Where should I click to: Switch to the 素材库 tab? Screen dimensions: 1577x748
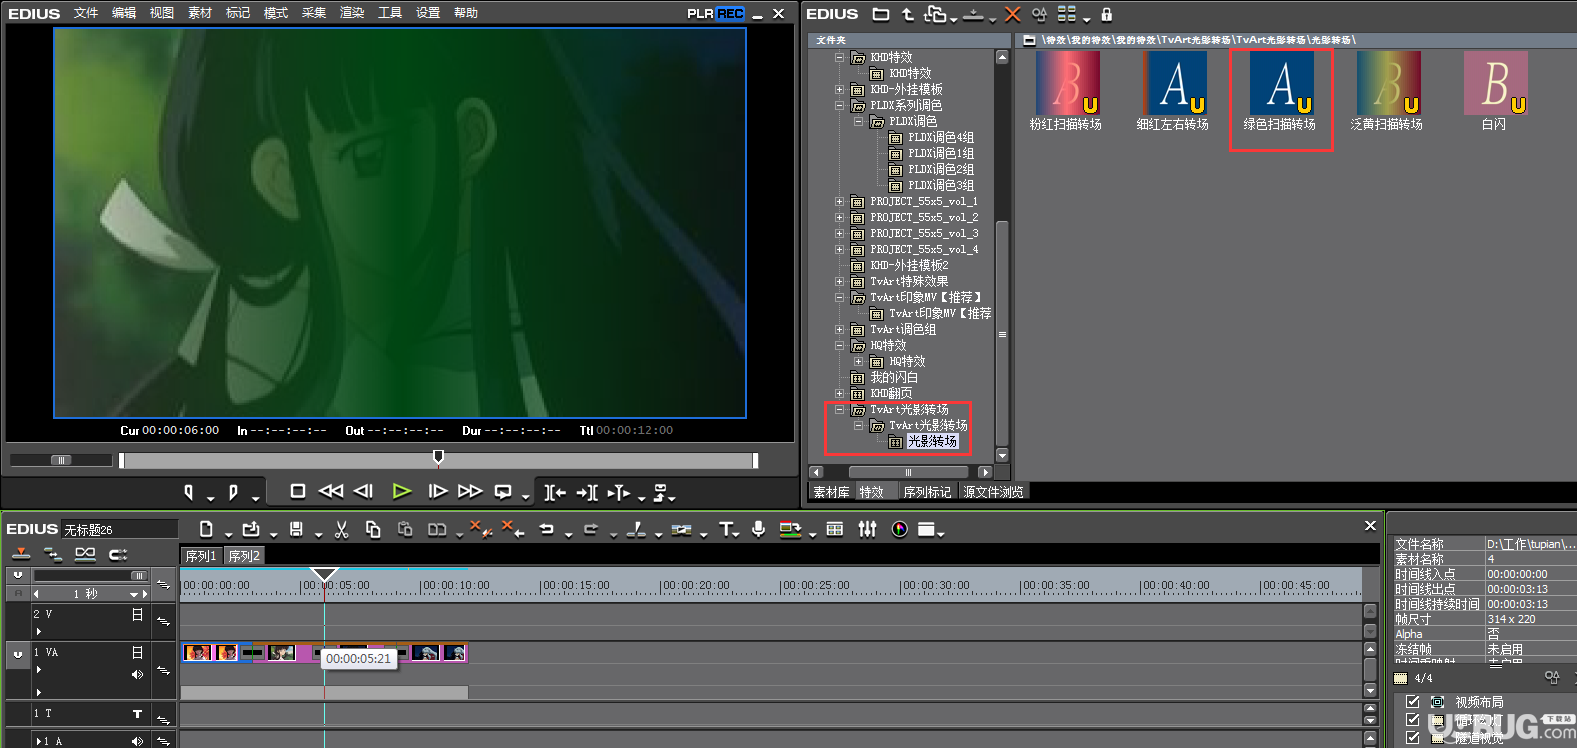point(831,492)
